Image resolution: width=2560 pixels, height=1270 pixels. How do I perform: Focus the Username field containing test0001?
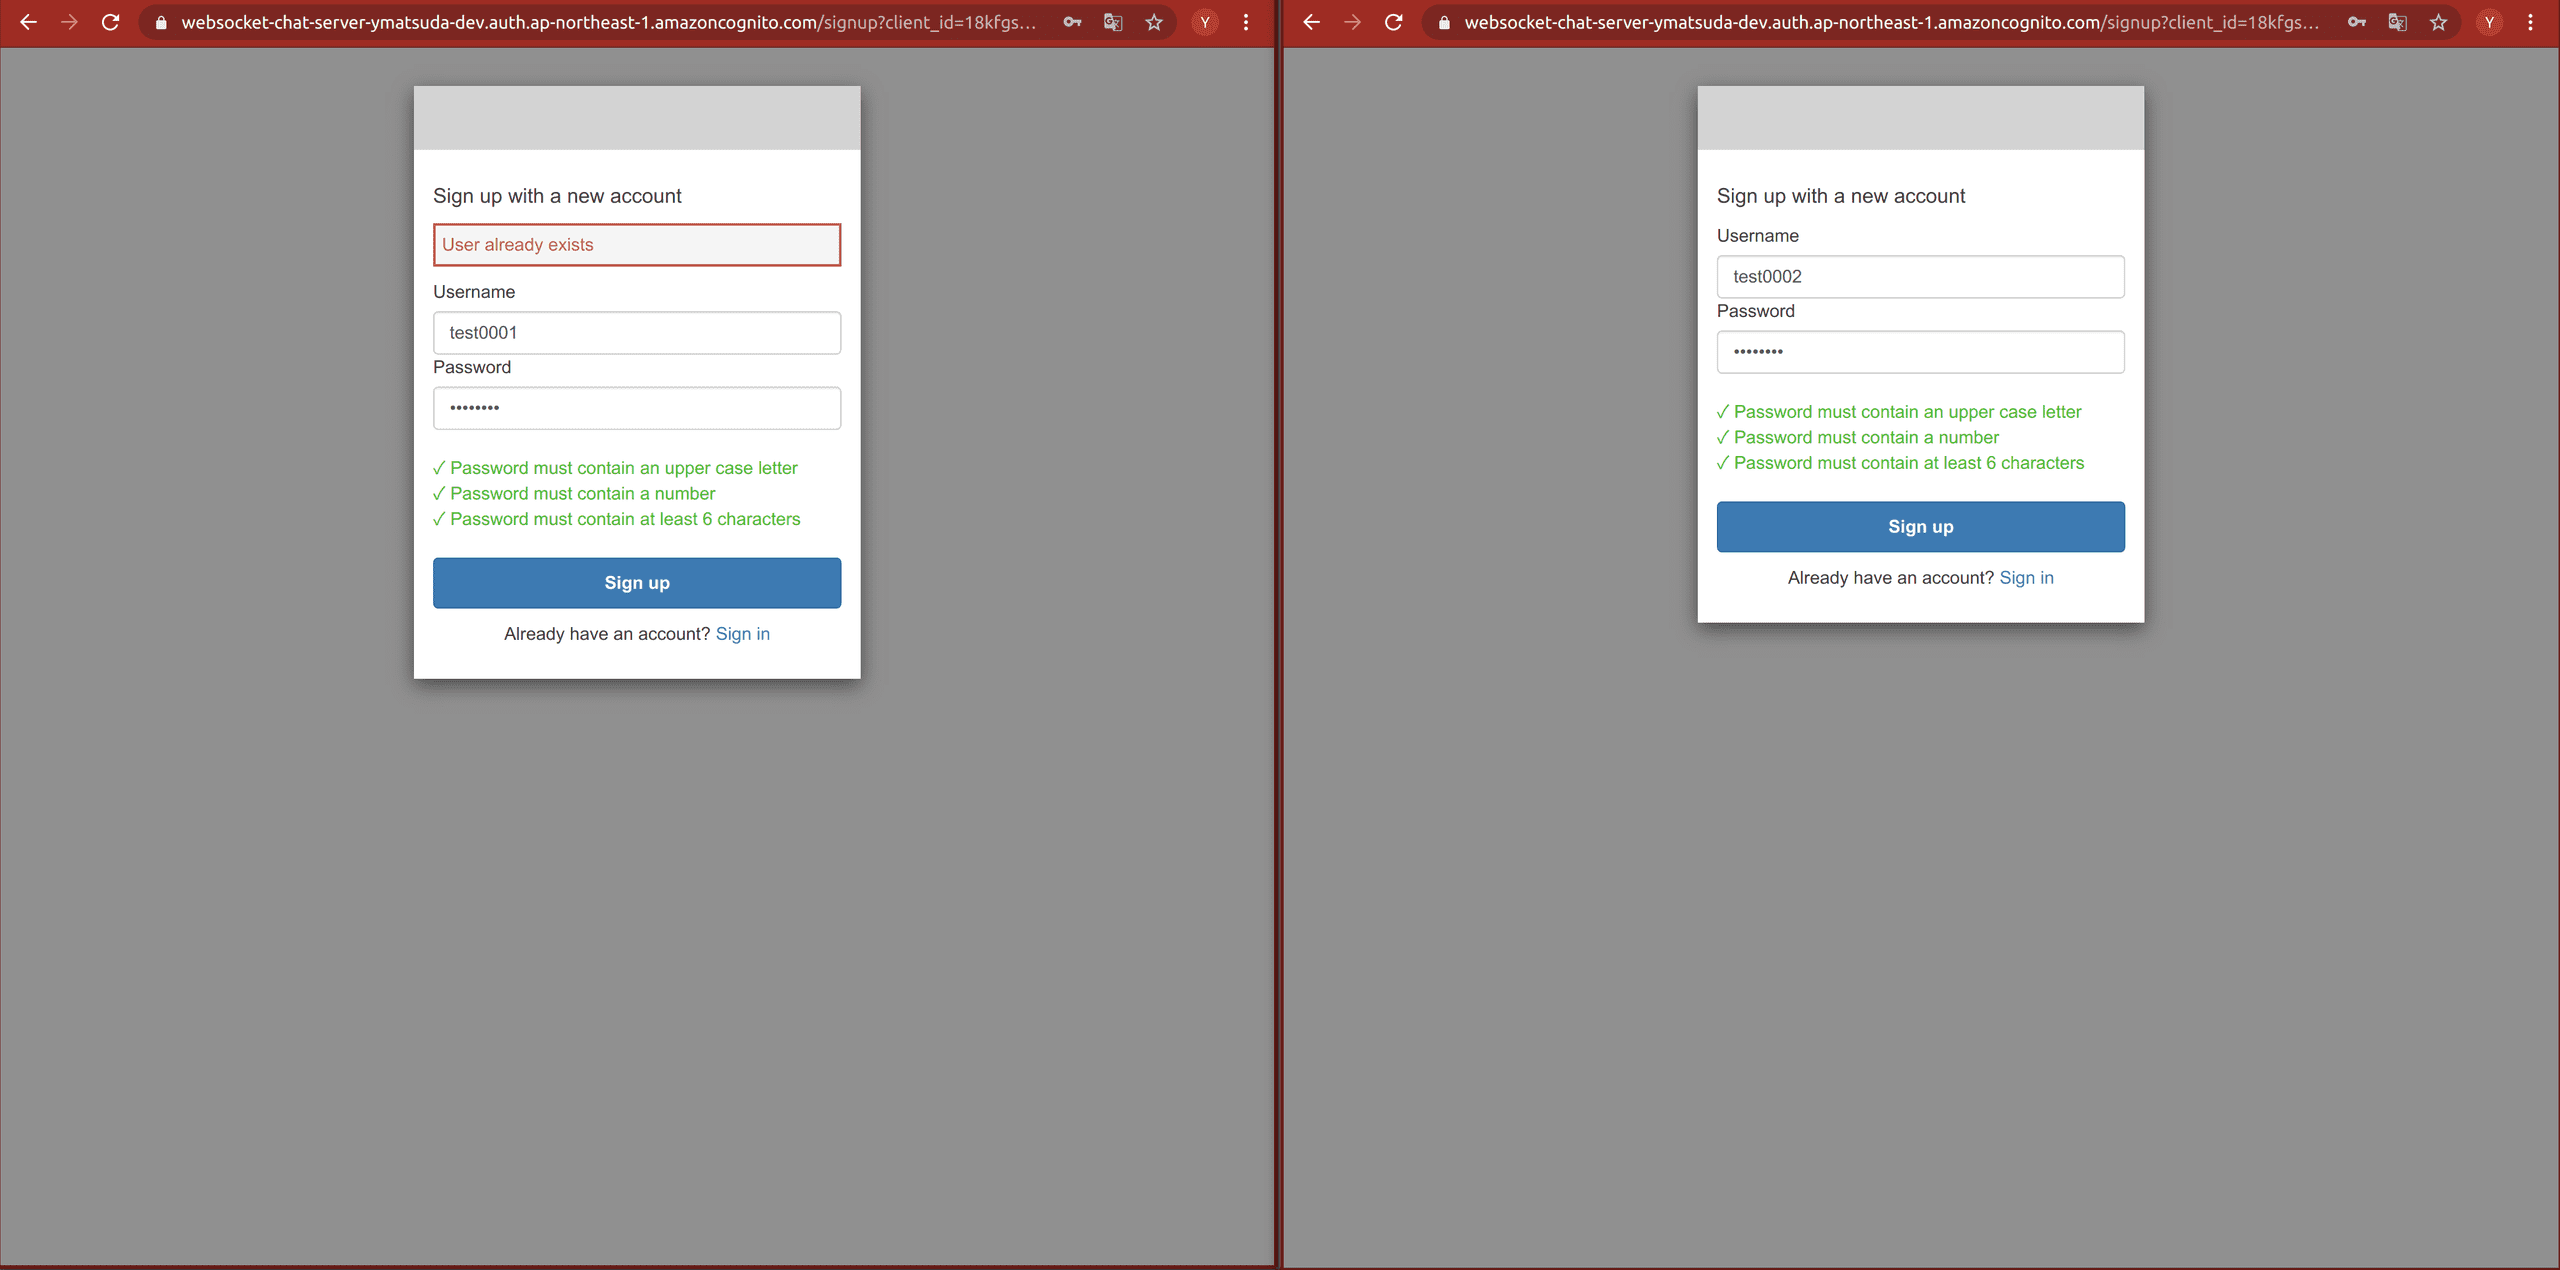(637, 333)
